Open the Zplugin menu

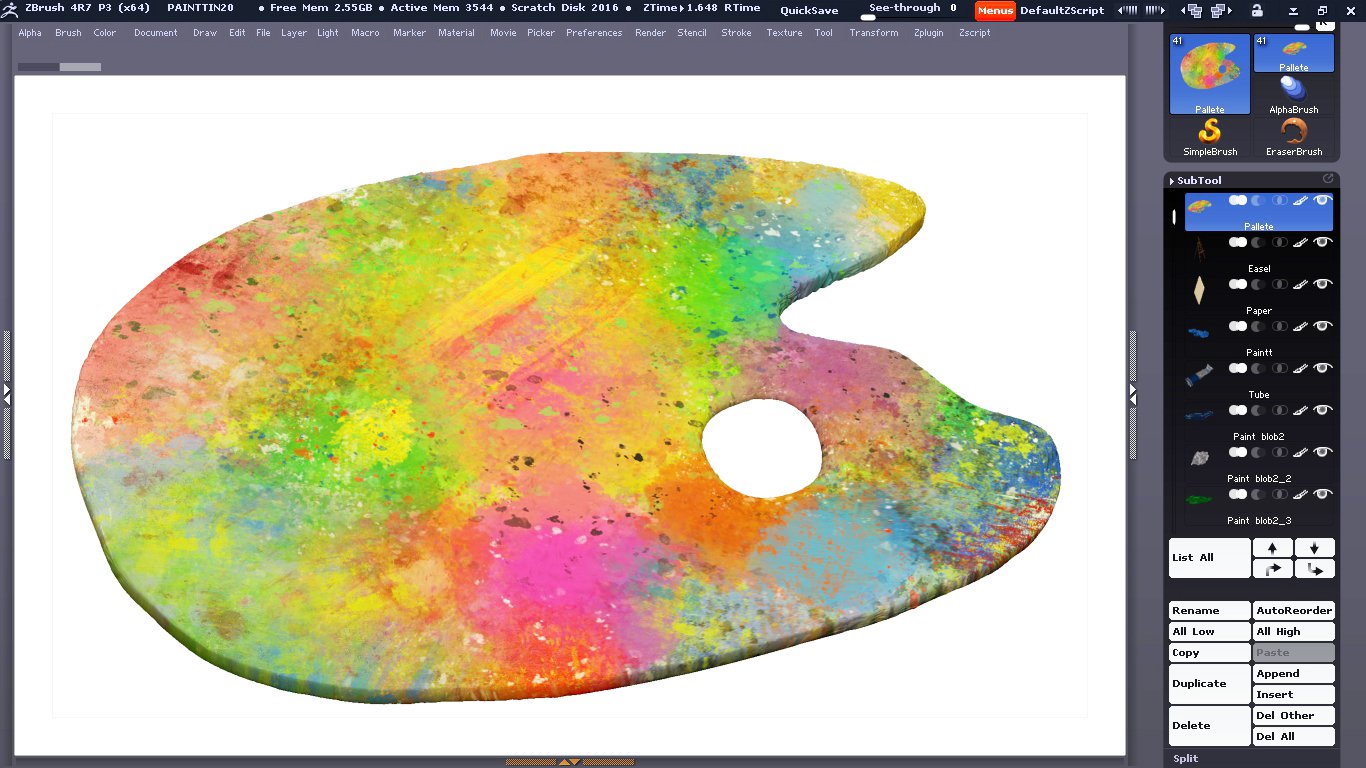(928, 33)
